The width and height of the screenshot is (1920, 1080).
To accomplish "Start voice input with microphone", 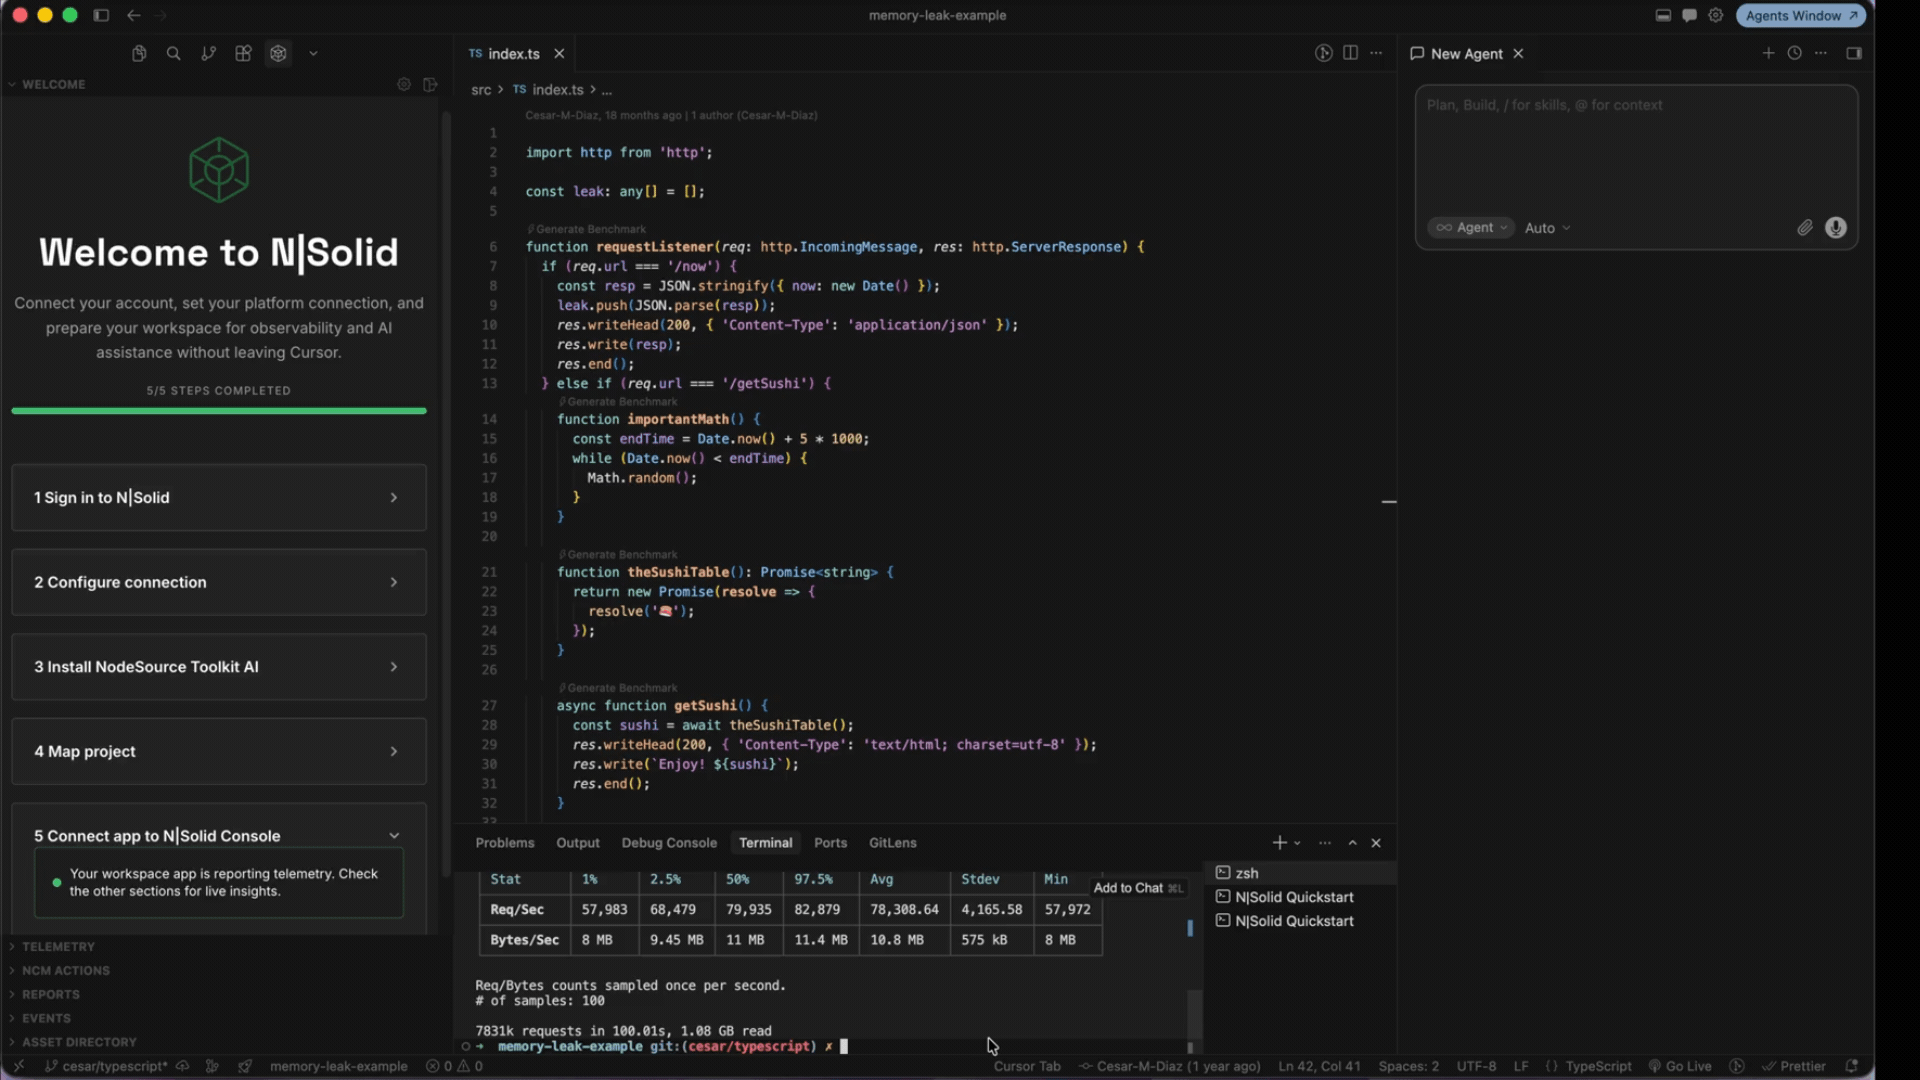I will [x=1835, y=228].
